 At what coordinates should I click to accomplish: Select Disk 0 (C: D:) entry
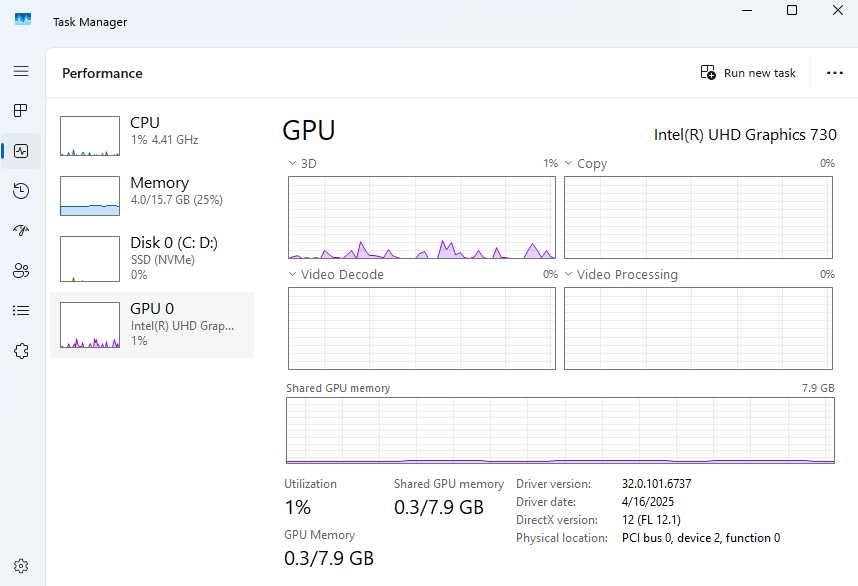pyautogui.click(x=152, y=257)
